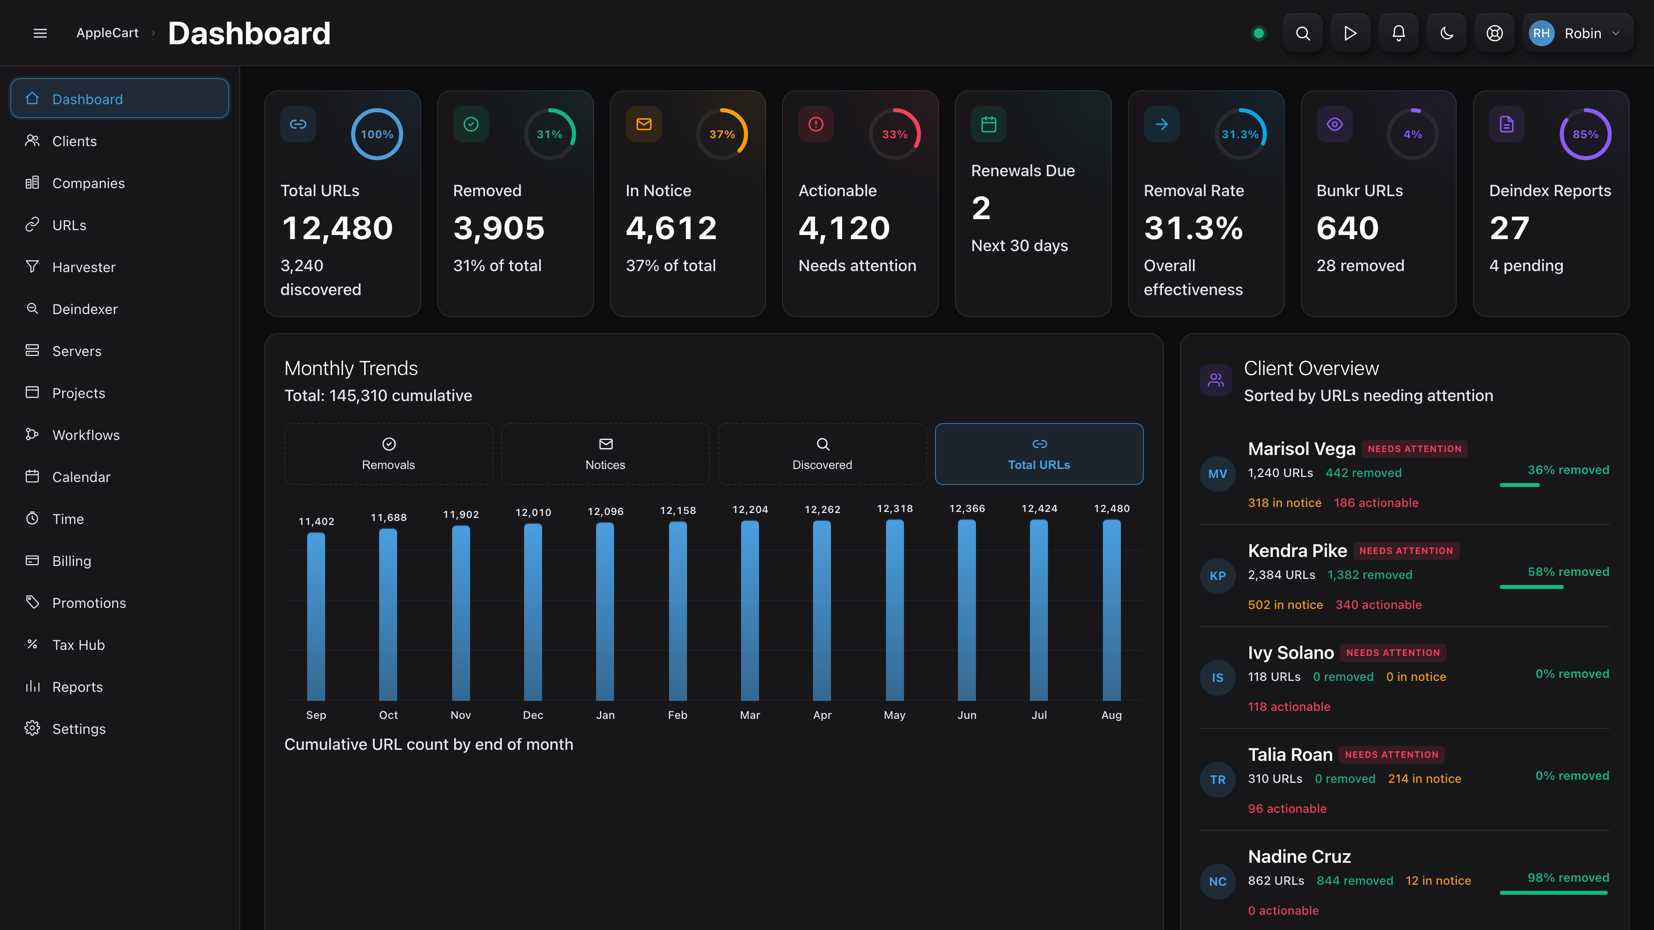Click the Renewals Due calendar icon

pyautogui.click(x=989, y=124)
